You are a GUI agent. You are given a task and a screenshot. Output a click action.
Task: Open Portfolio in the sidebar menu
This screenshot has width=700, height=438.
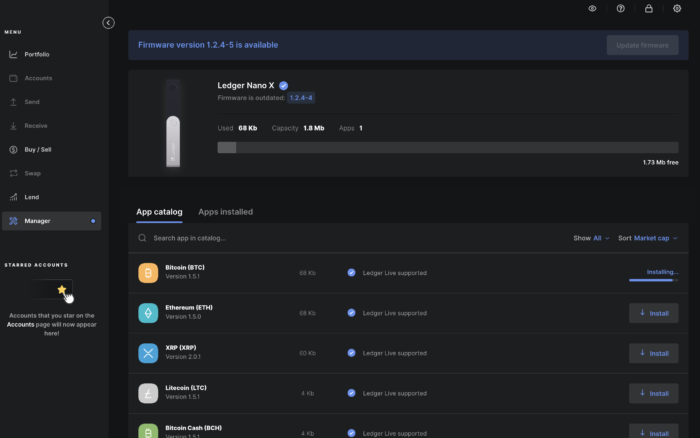point(36,54)
